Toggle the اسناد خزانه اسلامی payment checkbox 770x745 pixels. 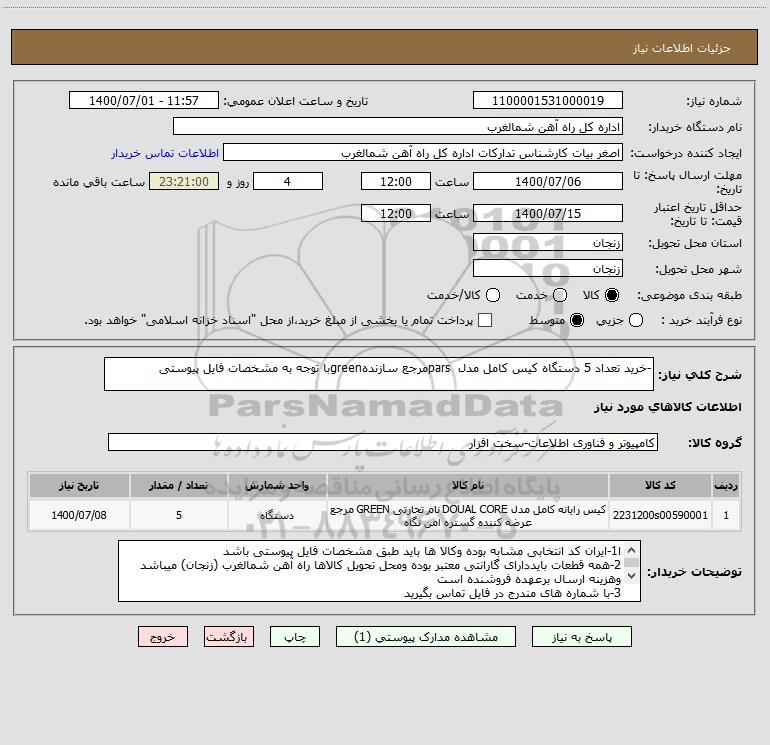click(485, 320)
